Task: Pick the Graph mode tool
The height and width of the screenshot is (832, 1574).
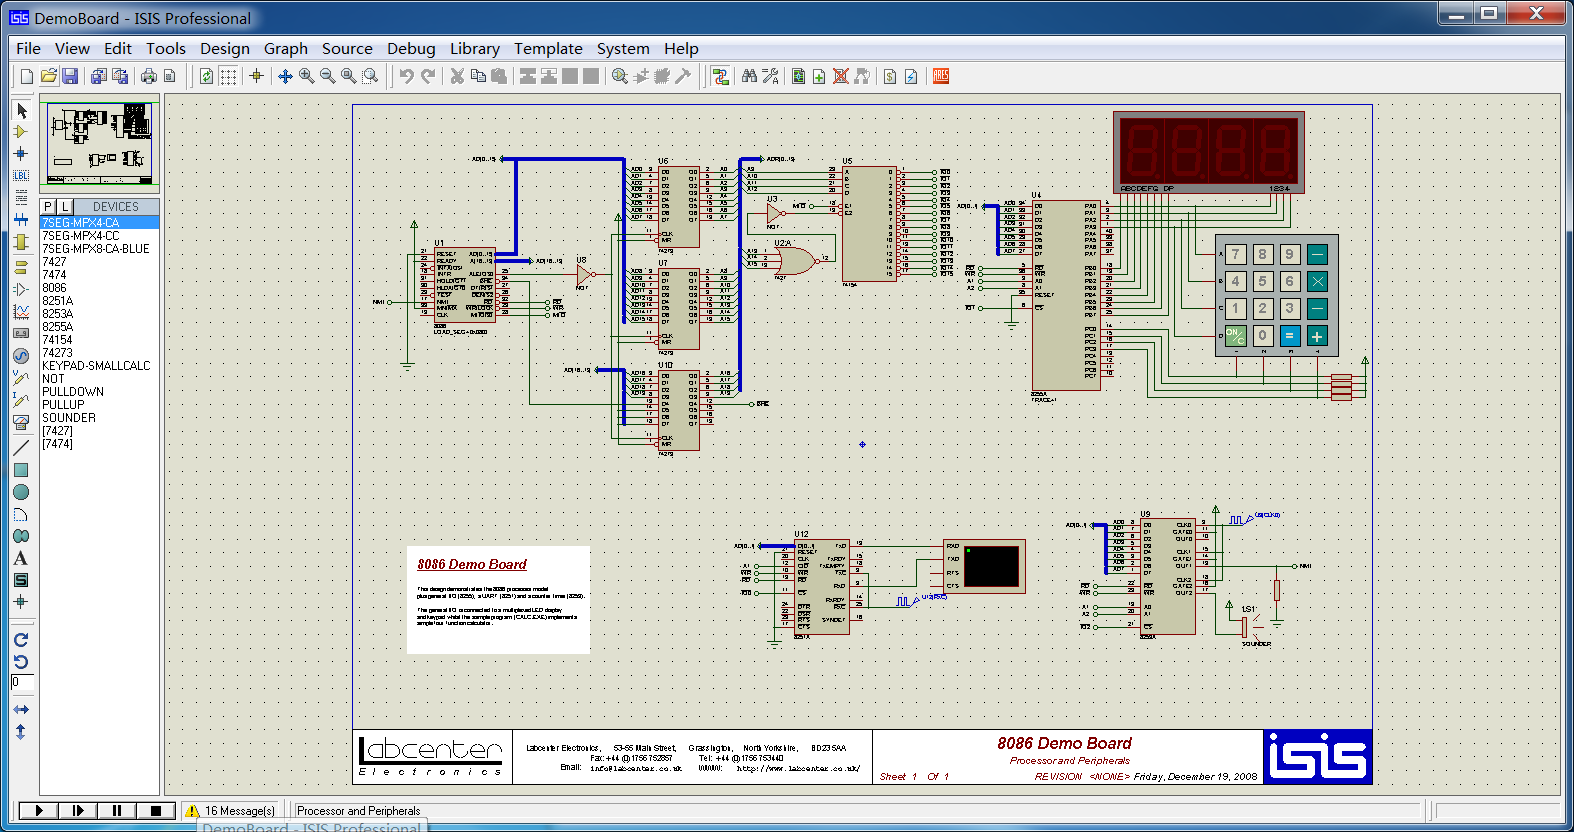Action: tap(20, 312)
